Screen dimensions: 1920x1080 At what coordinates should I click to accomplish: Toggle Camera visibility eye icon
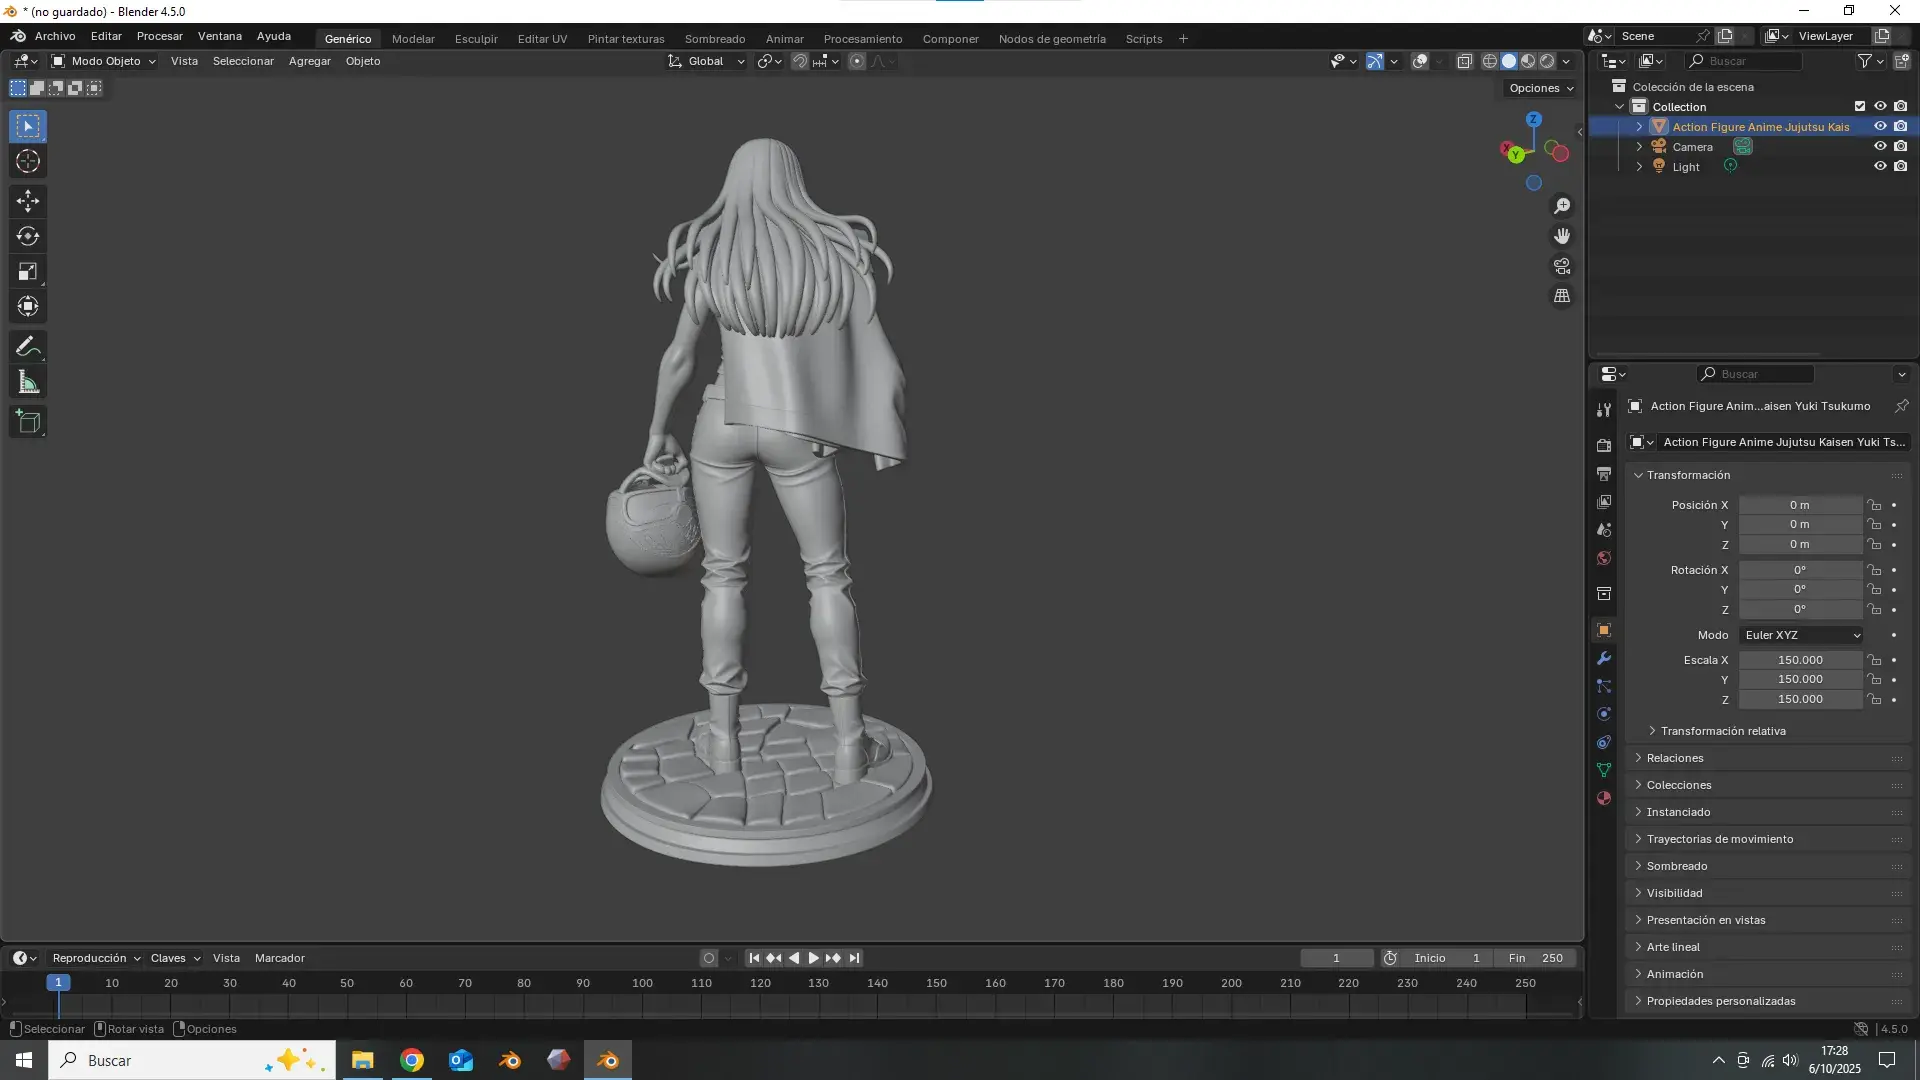coord(1880,146)
